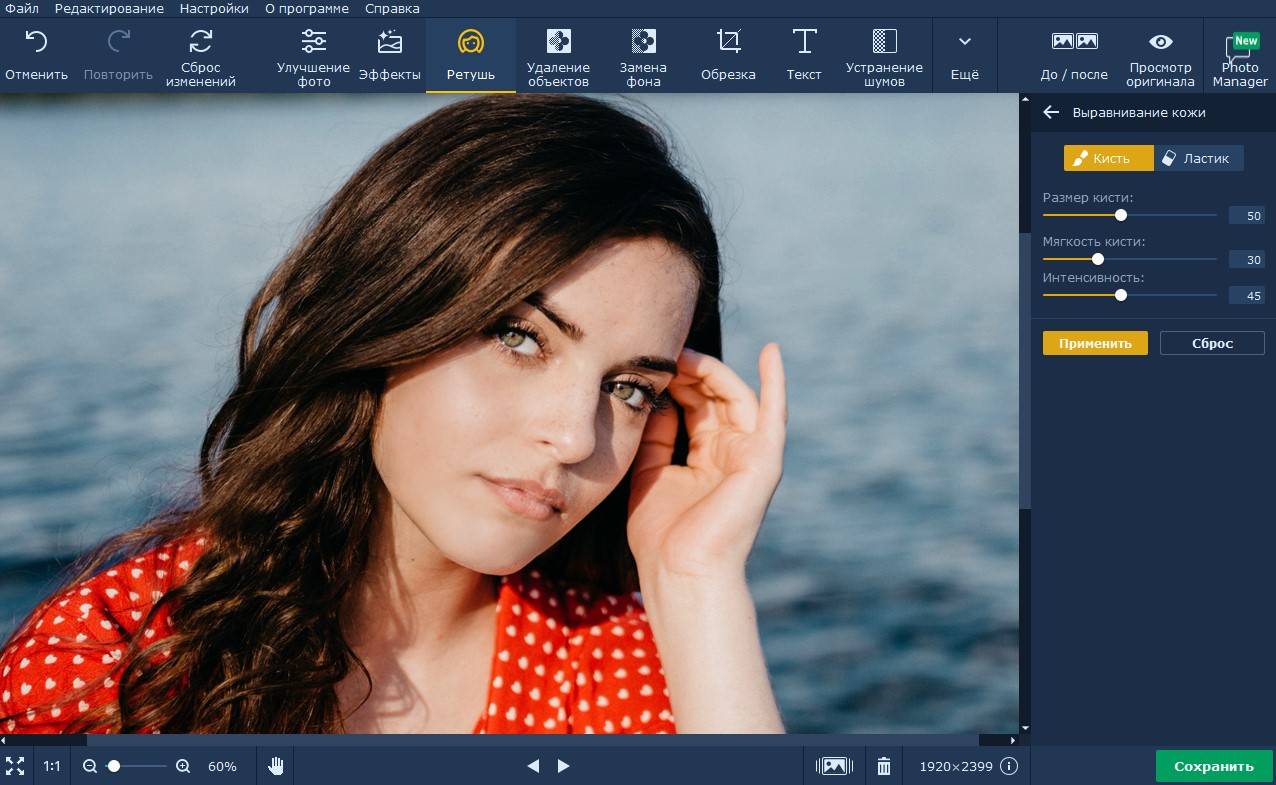Screen dimensions: 1276x785
Task: Open the О программе menu
Action: pos(307,8)
